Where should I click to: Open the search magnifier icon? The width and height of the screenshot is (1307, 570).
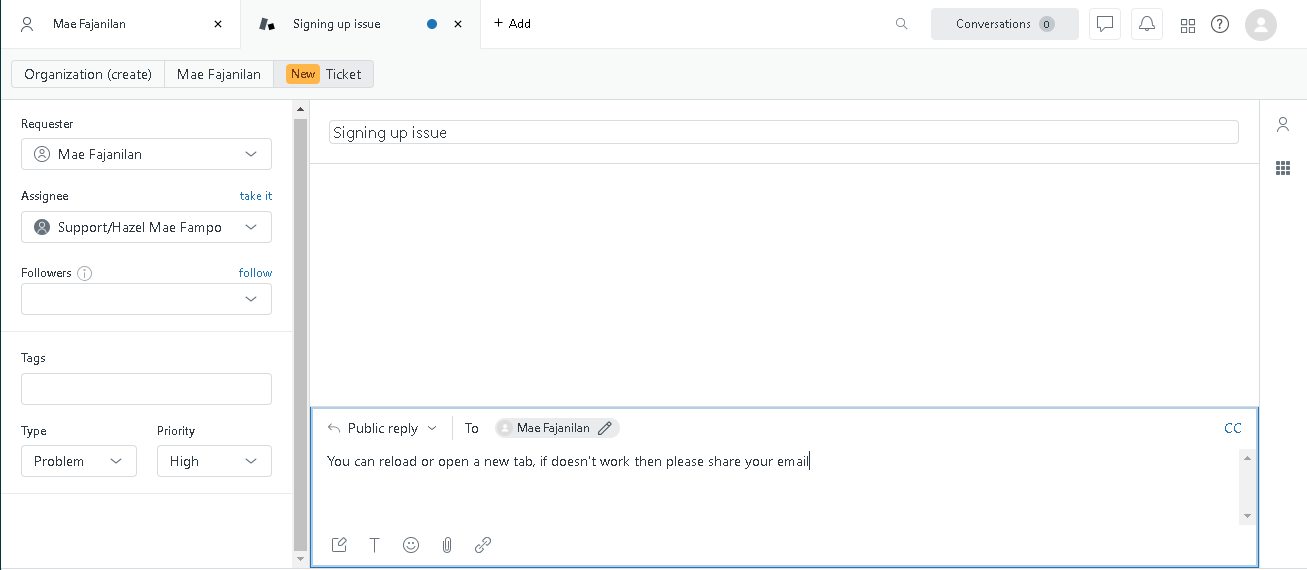pyautogui.click(x=901, y=24)
